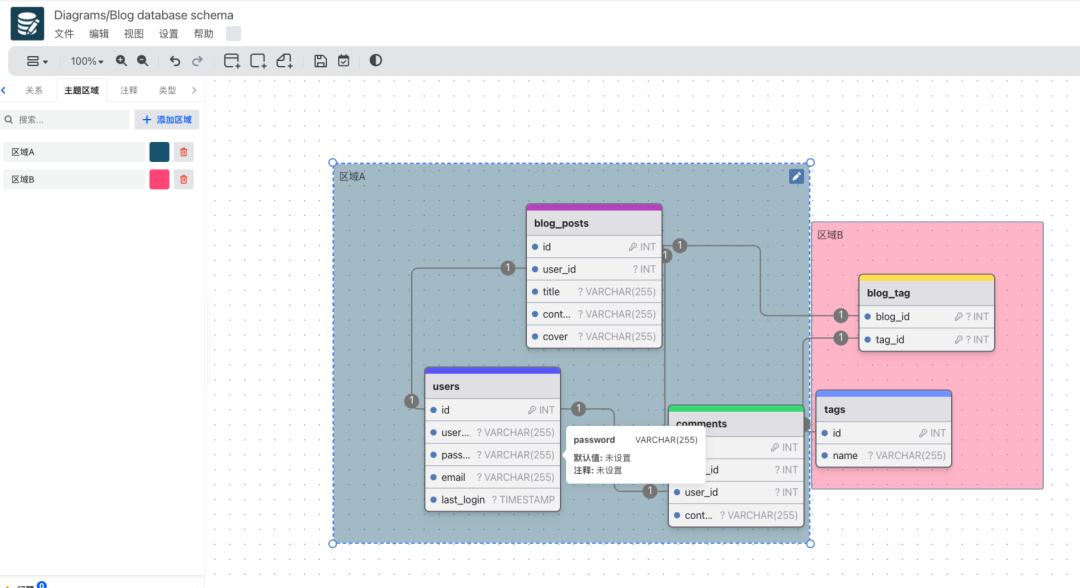
Task: Click the tag_id field in blog_tag
Action: tap(926, 339)
